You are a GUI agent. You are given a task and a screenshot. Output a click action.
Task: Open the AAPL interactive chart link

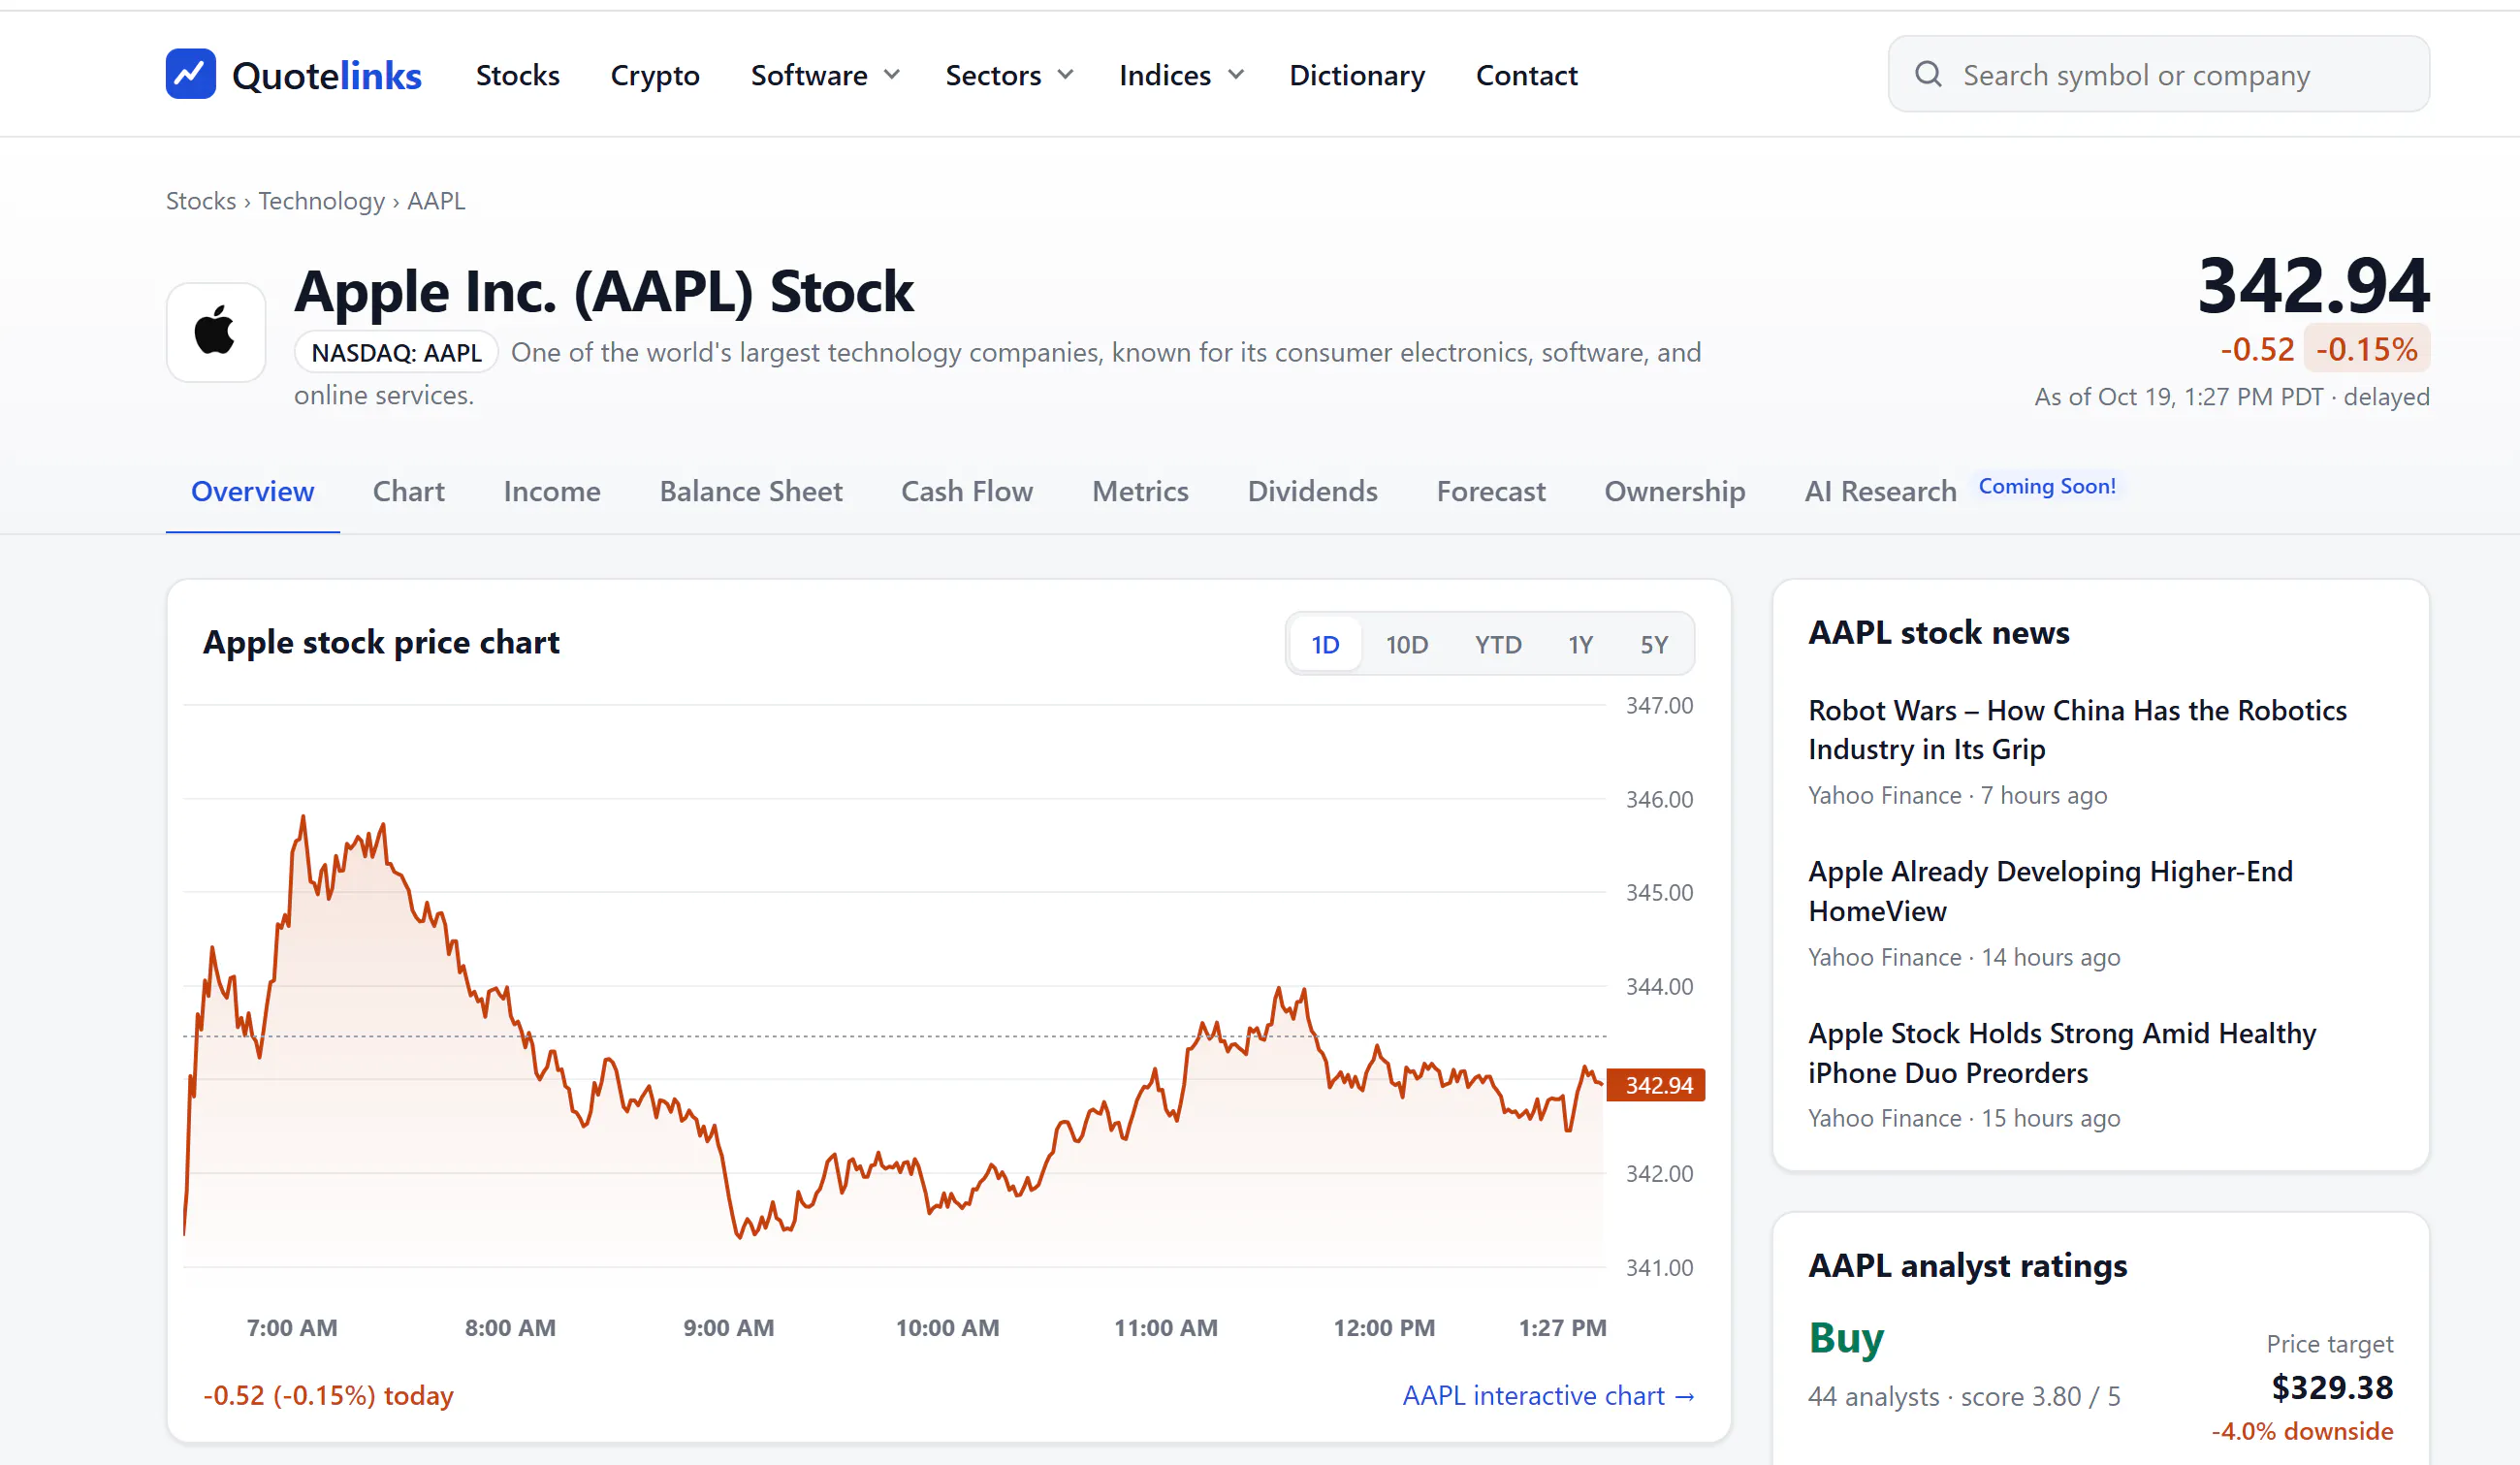[x=1548, y=1395]
